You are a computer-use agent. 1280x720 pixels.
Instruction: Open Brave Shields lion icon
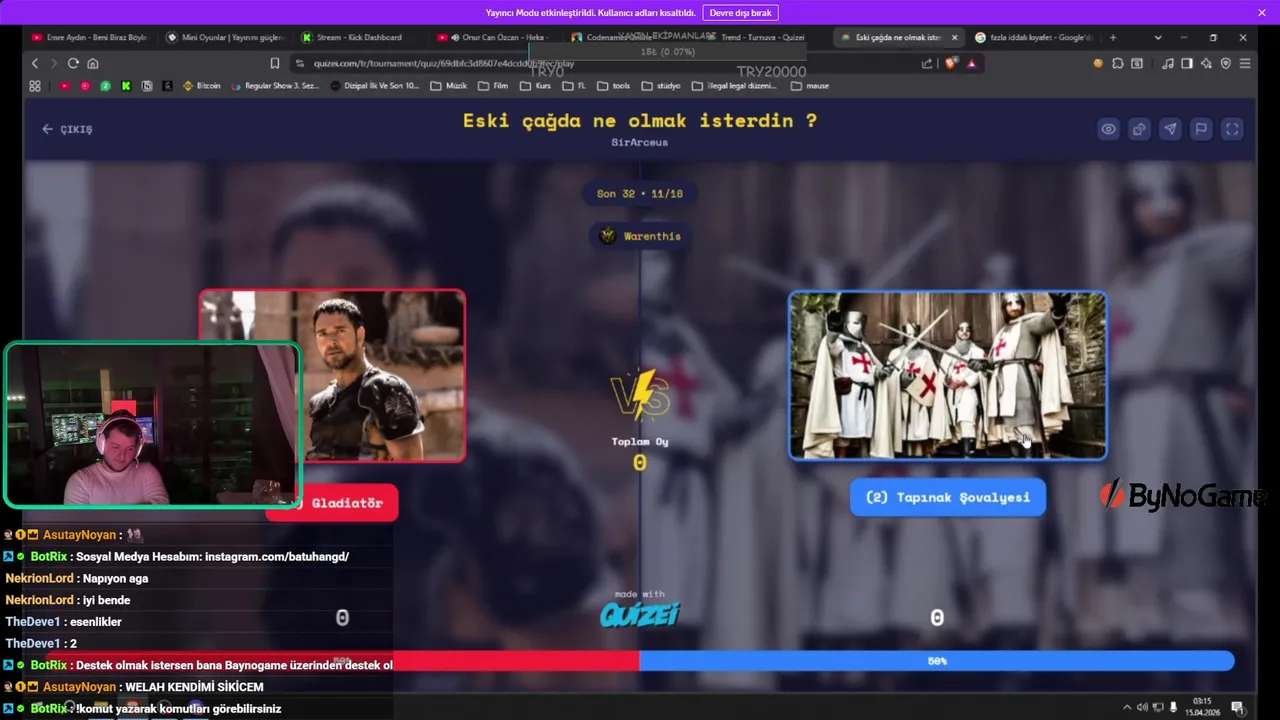coord(949,63)
